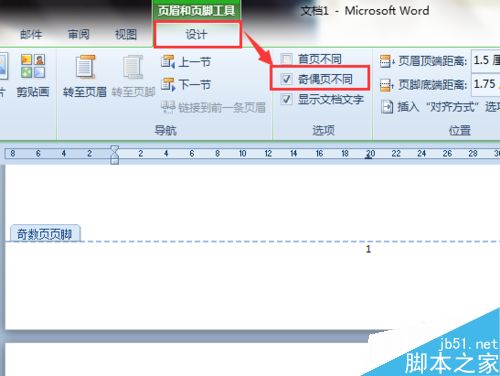
Task: Click the tab stop at ruler mark 20
Action: 369,157
